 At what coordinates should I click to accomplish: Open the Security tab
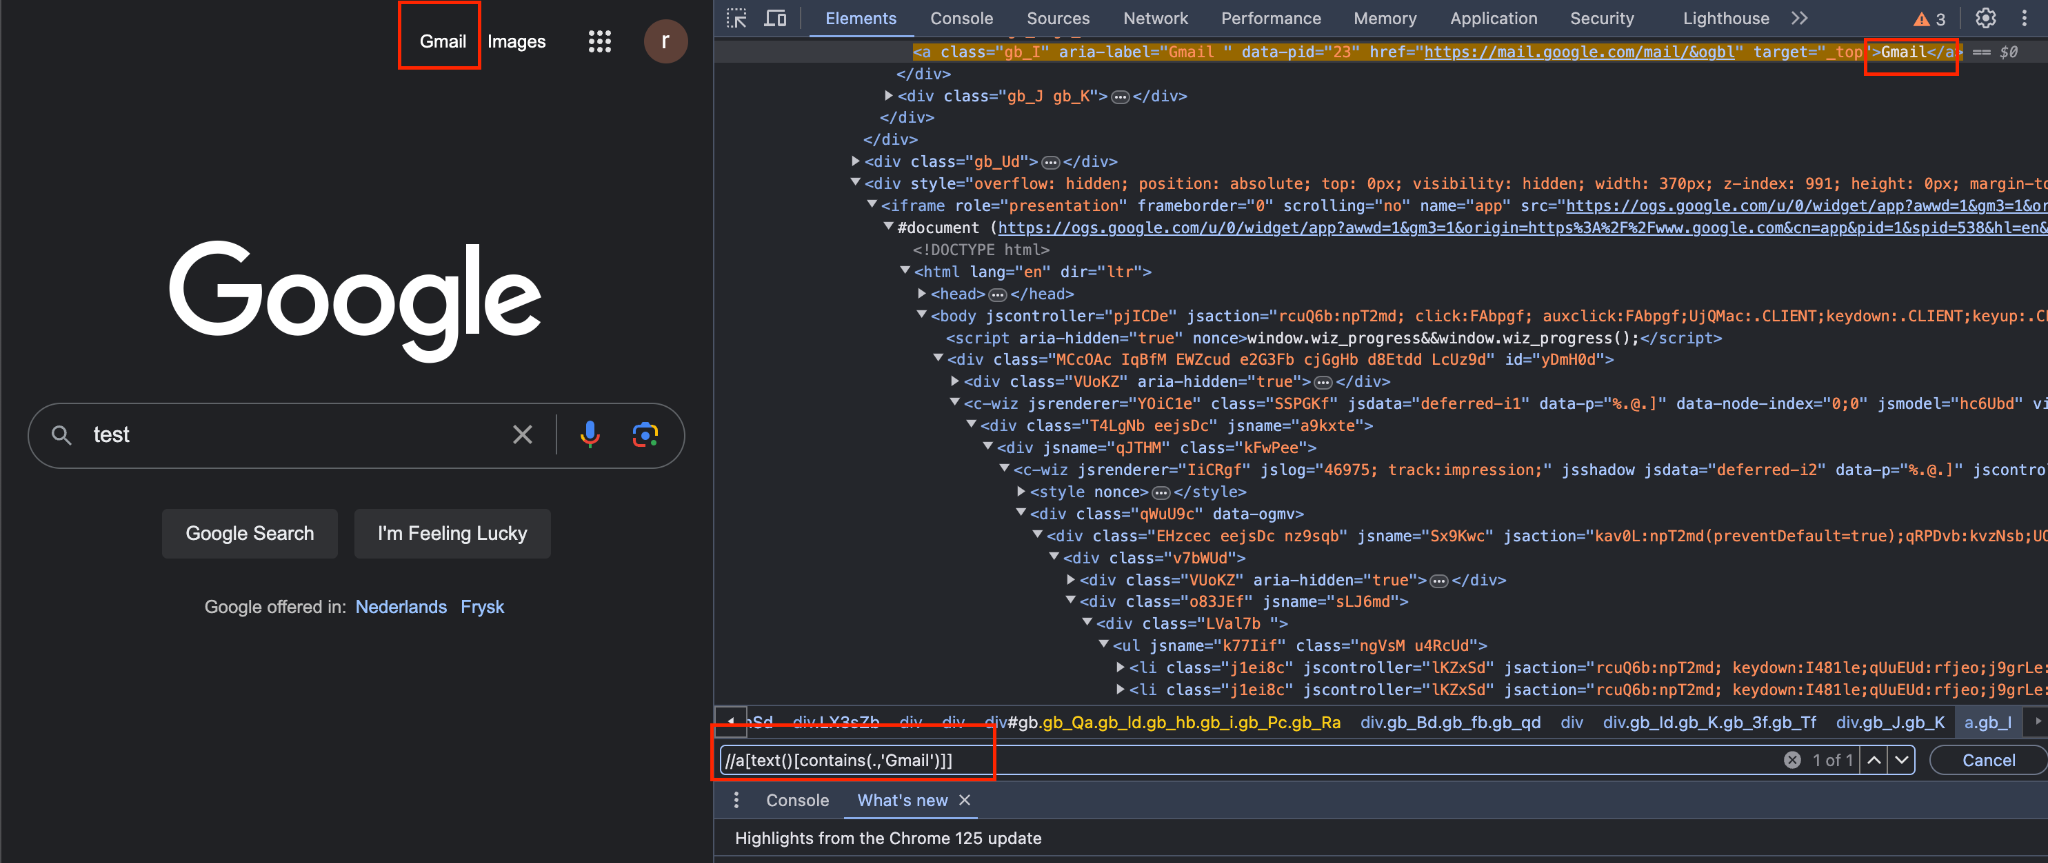(1602, 18)
